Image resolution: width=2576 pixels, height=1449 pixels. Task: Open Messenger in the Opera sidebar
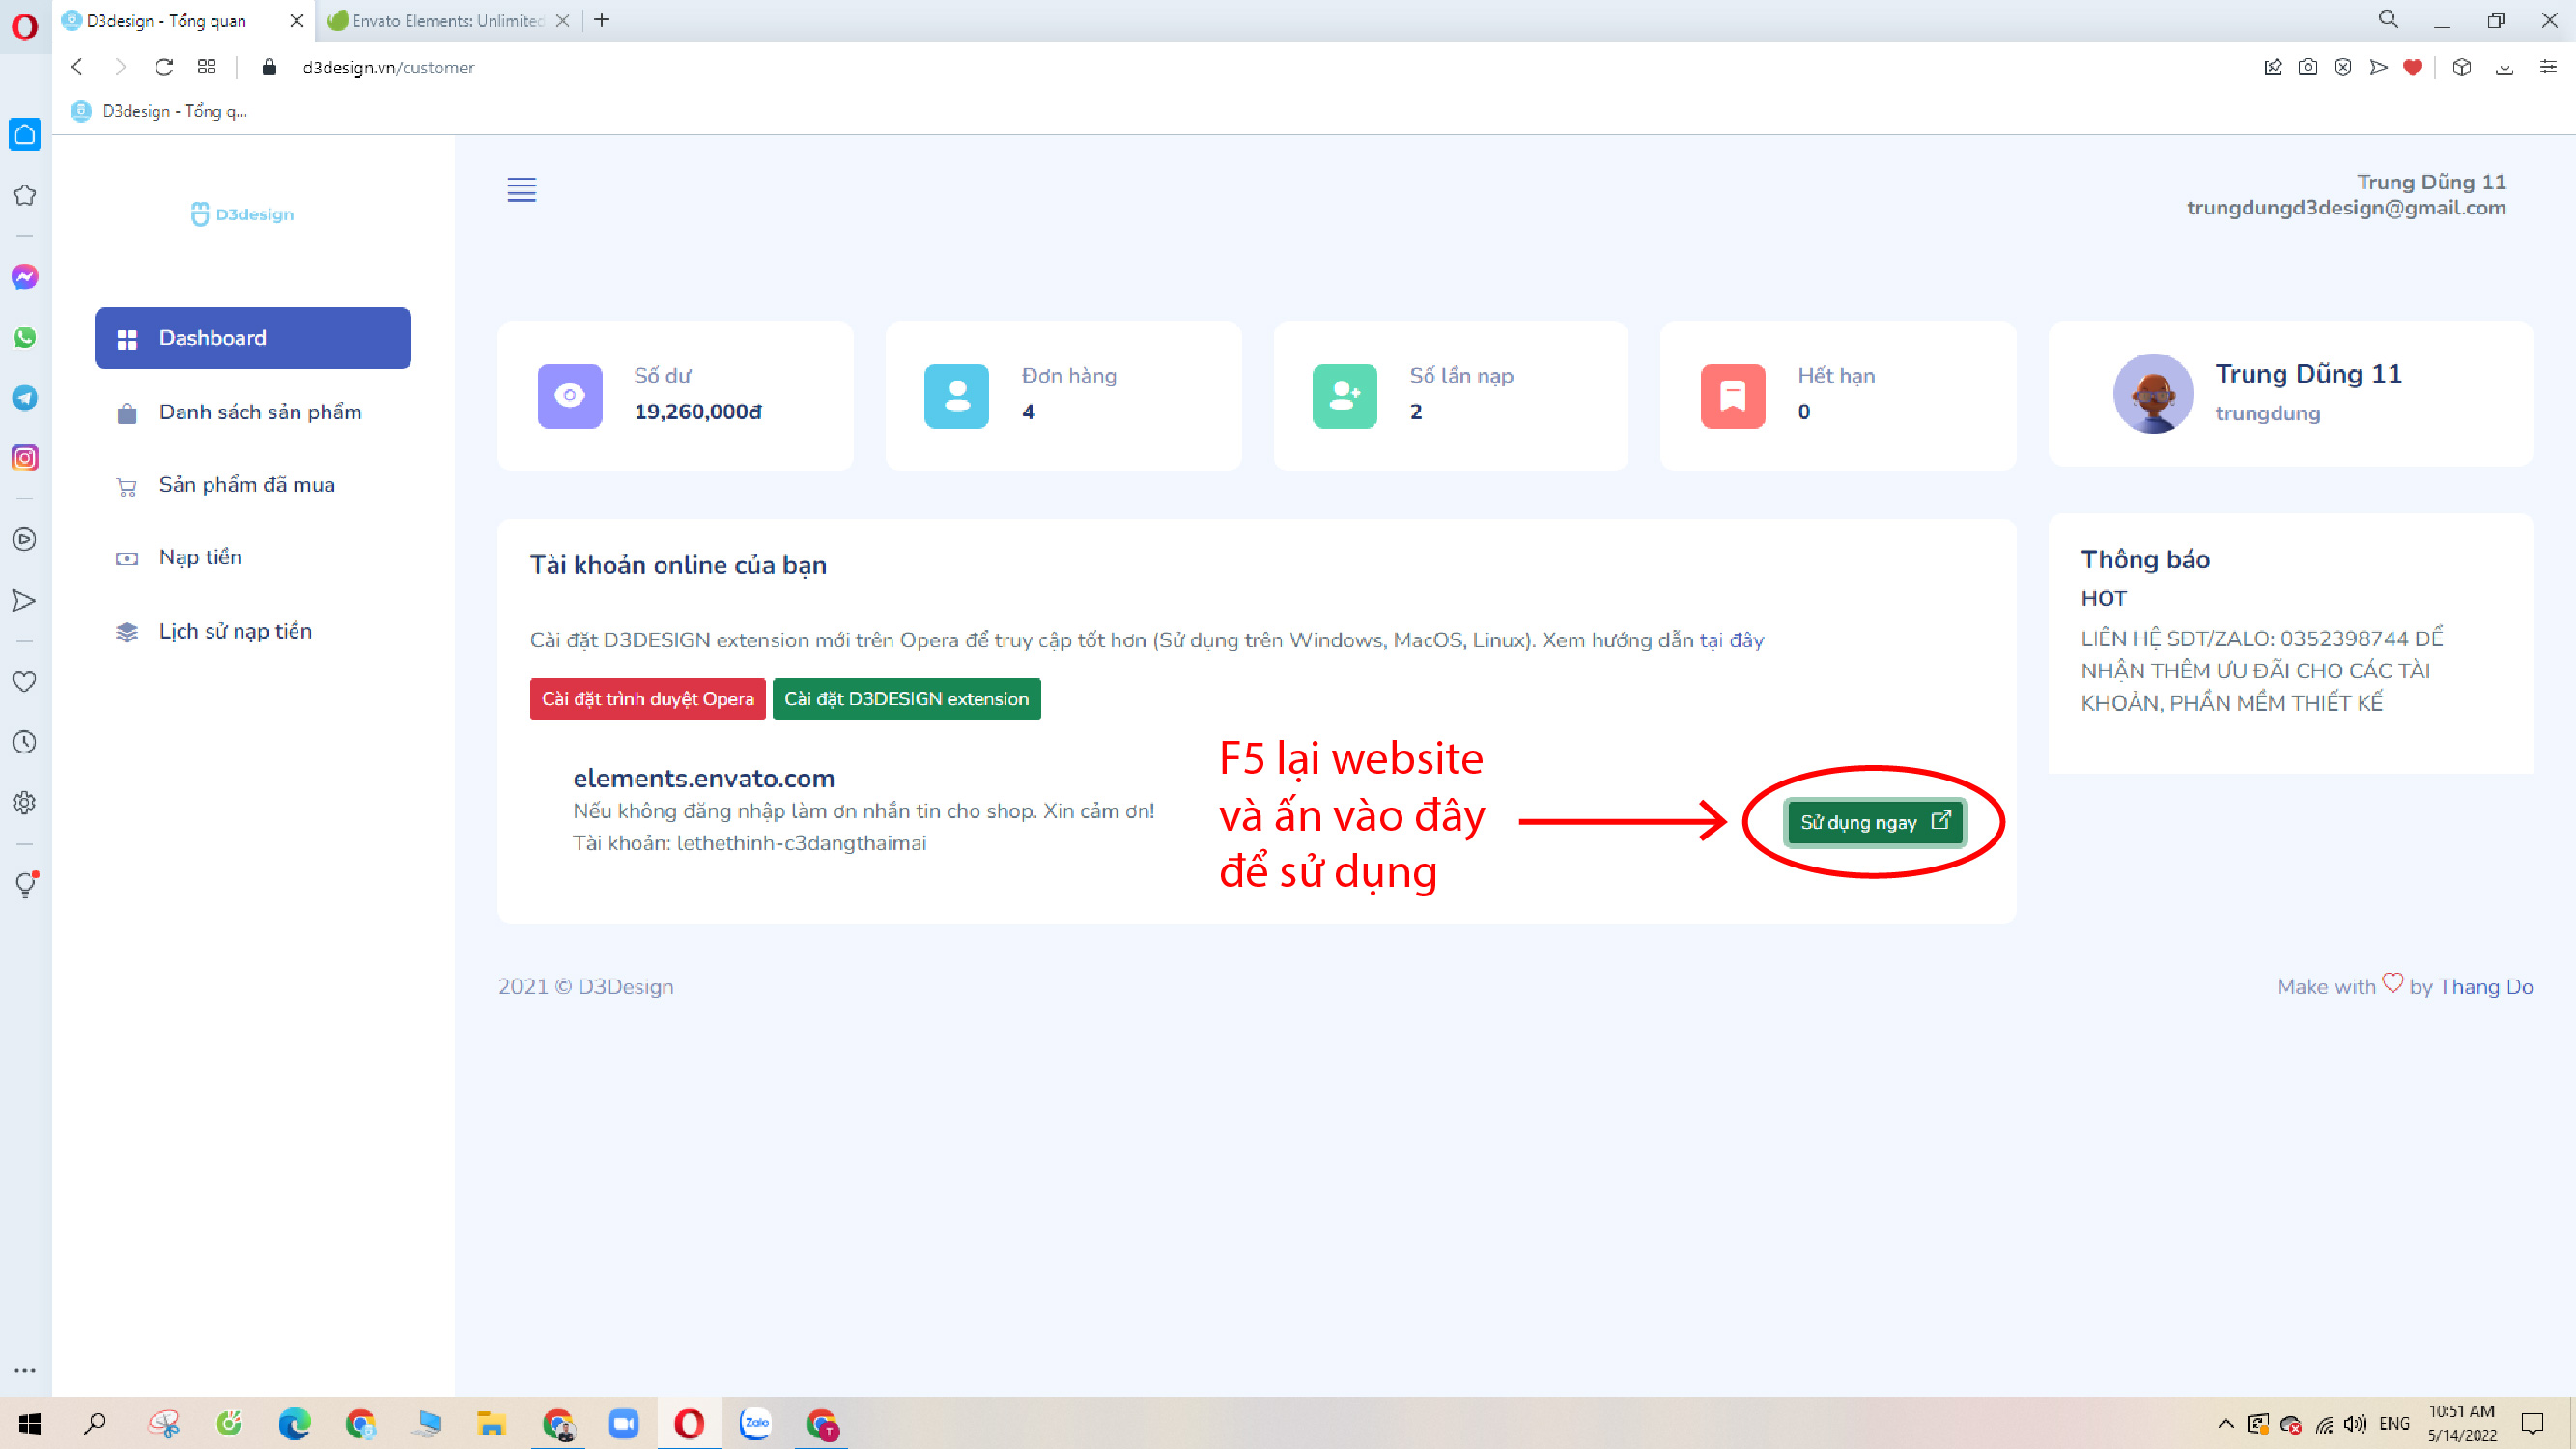(25, 277)
